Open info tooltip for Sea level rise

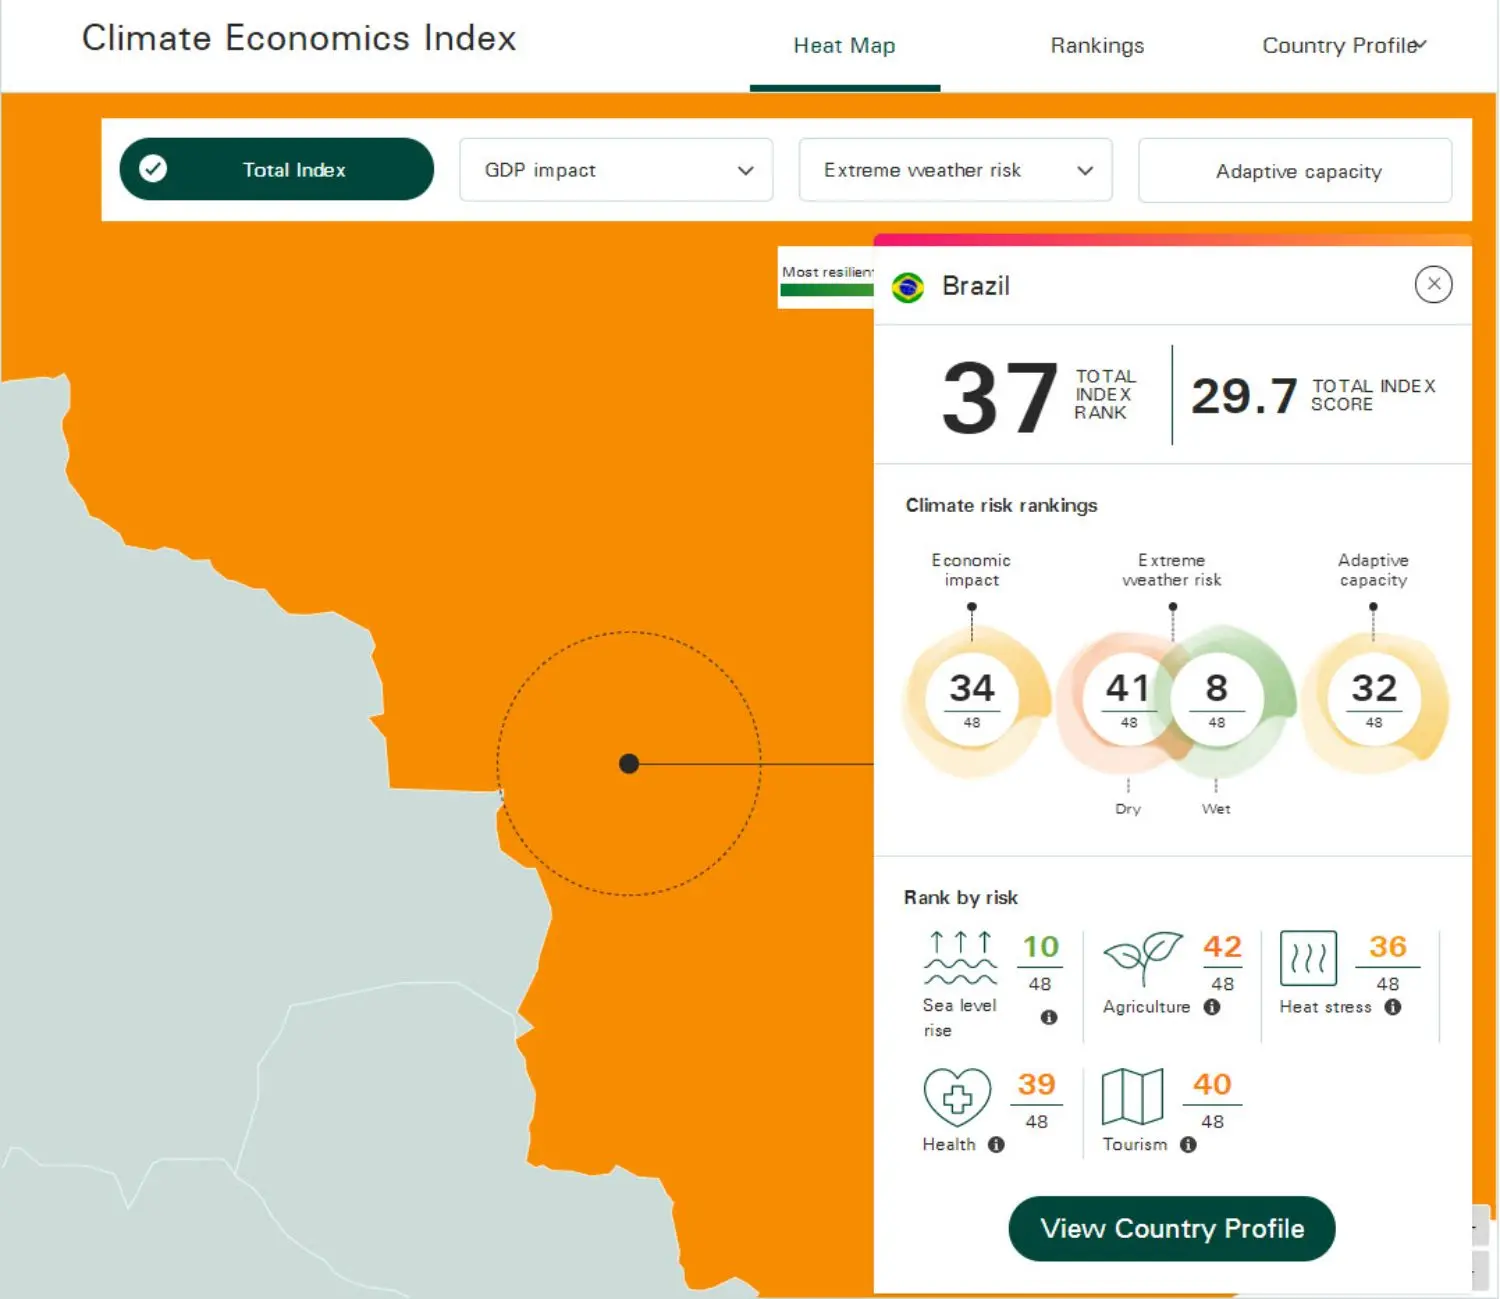pos(1048,1017)
